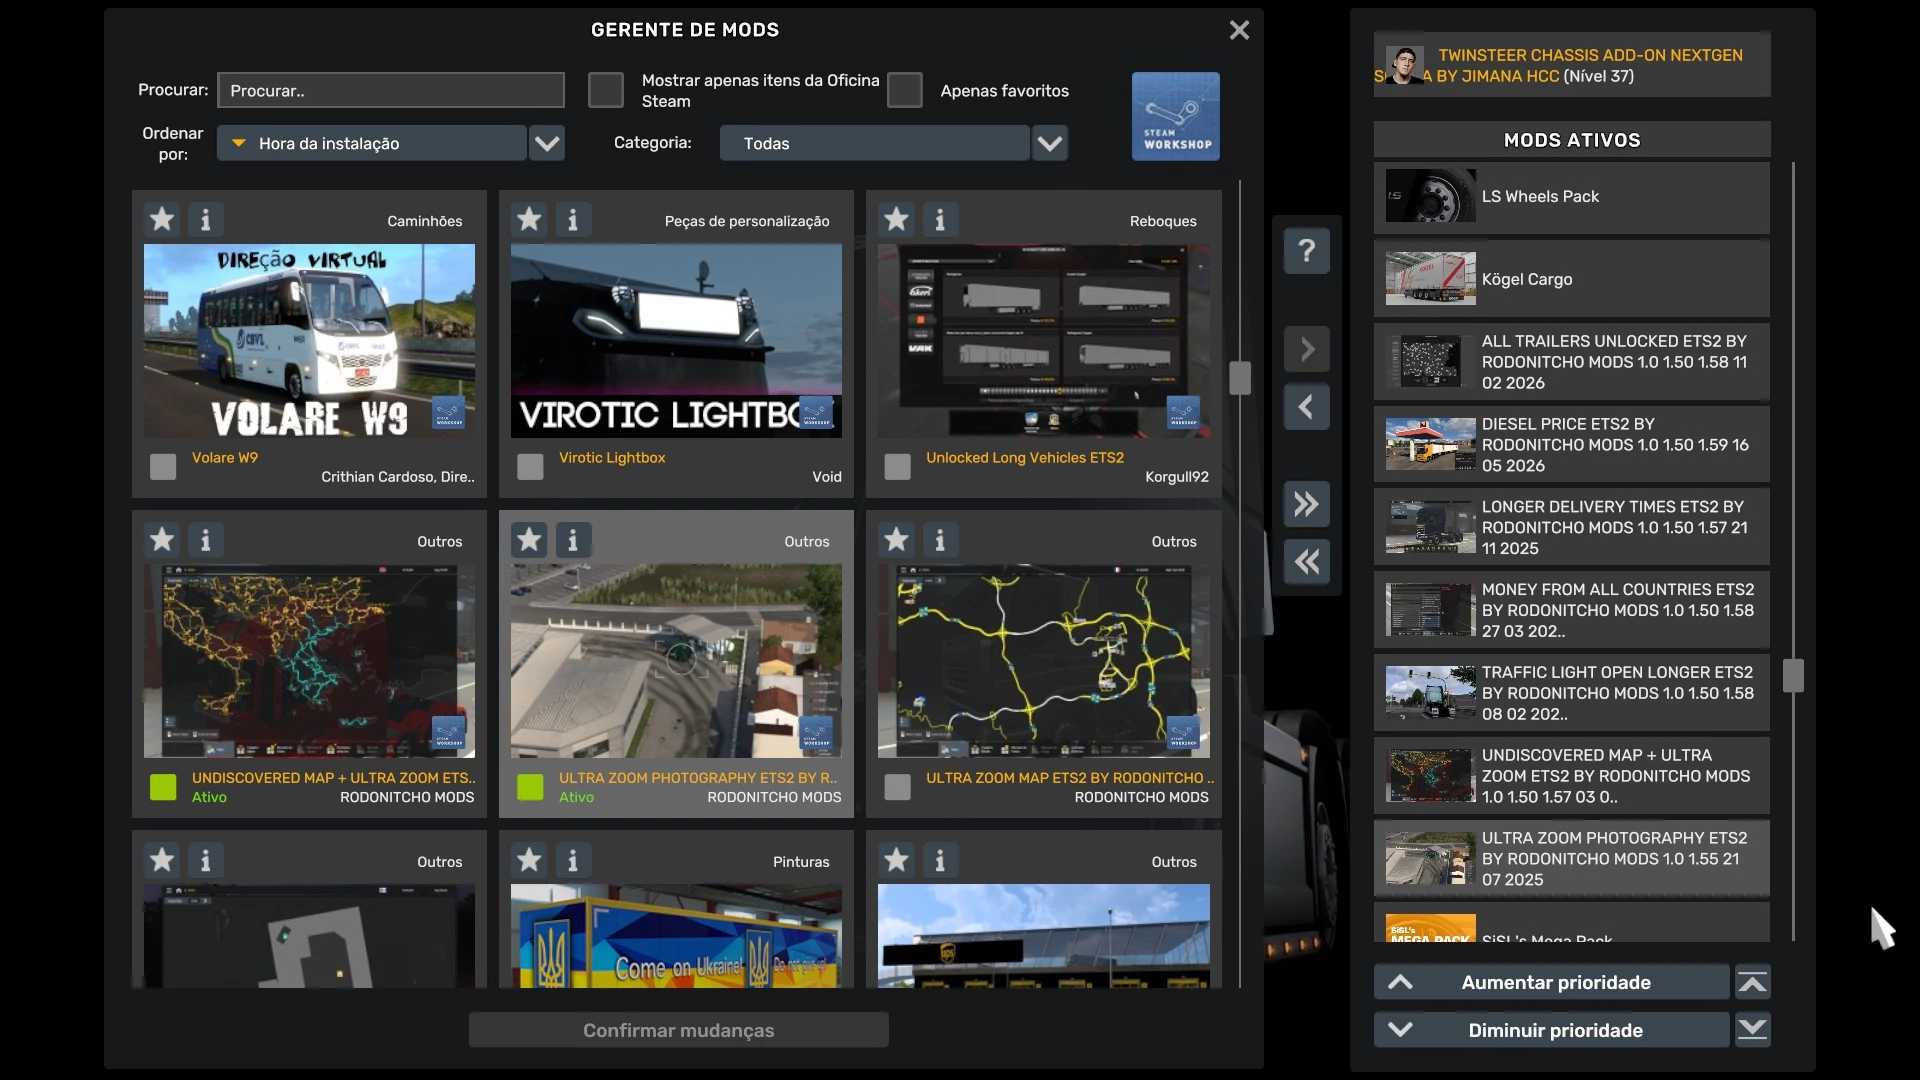Star the Virotic Lightbox mod
Viewport: 1920px width, 1080px height.
(x=529, y=219)
